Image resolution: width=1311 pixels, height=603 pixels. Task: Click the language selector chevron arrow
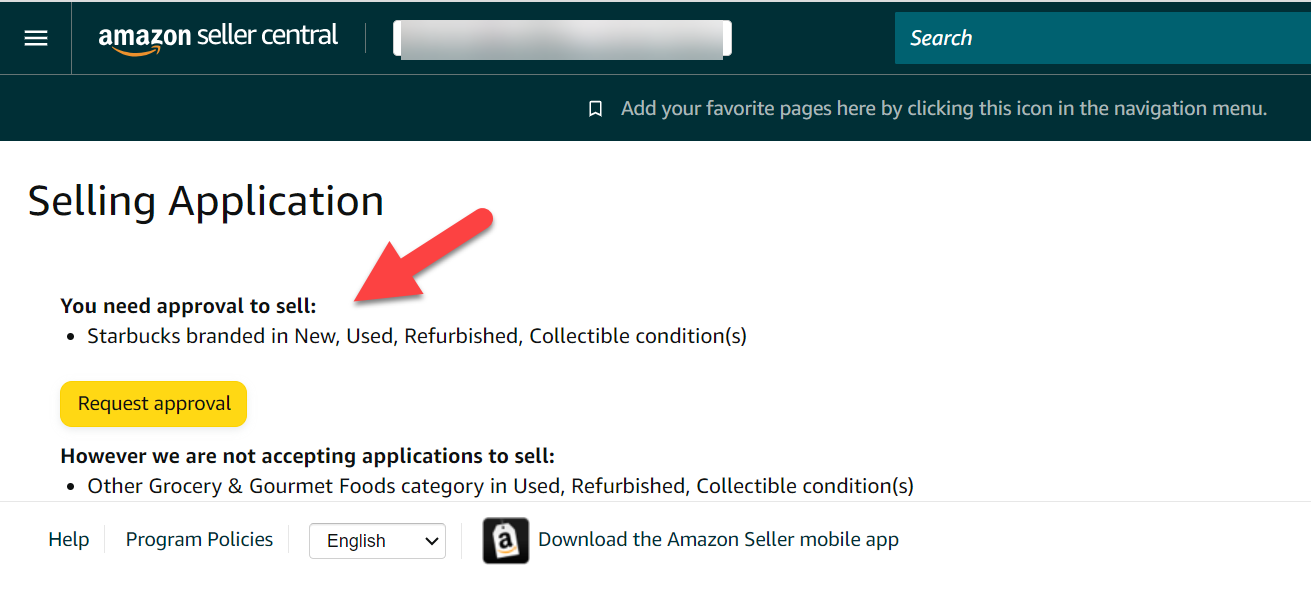431,541
